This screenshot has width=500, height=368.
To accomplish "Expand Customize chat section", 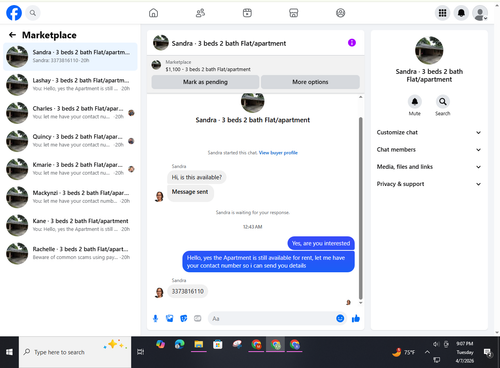I will pyautogui.click(x=429, y=132).
